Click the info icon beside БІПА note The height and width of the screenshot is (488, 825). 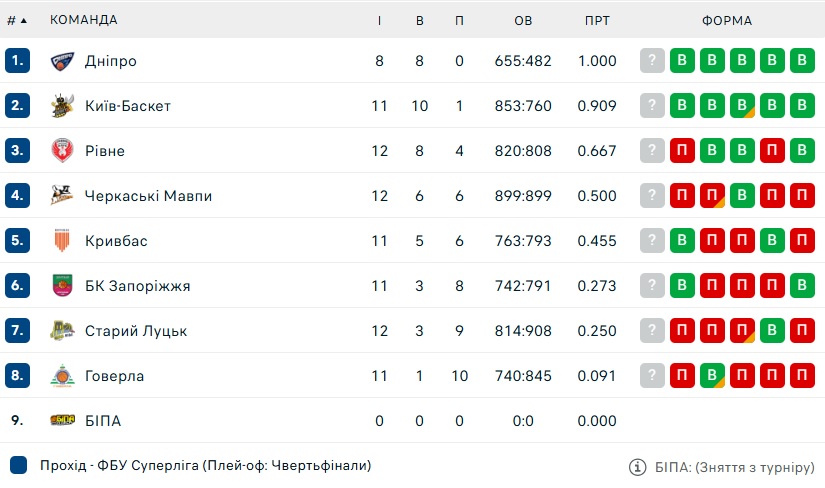(x=637, y=467)
